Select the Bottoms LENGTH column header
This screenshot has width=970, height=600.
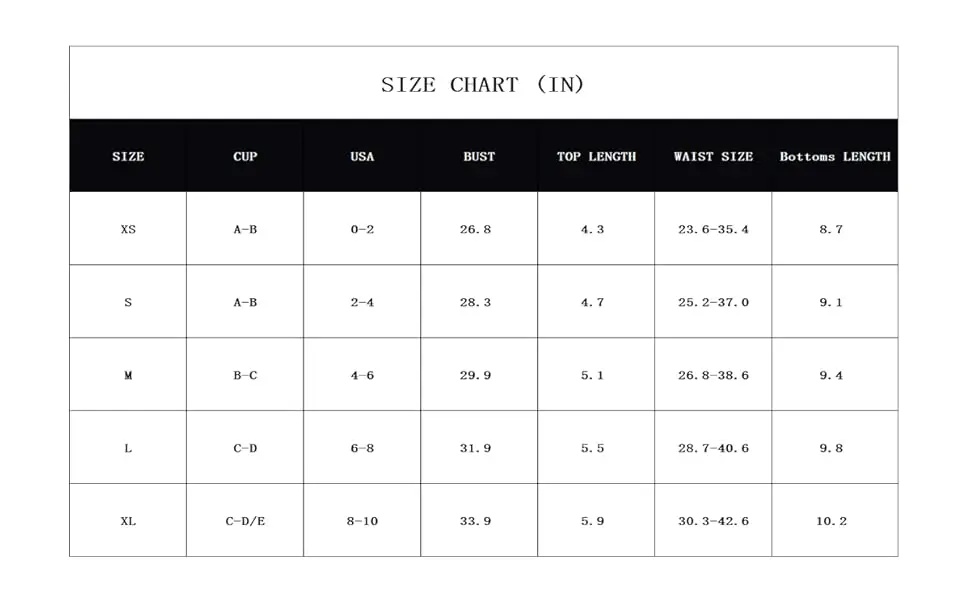[x=835, y=156]
